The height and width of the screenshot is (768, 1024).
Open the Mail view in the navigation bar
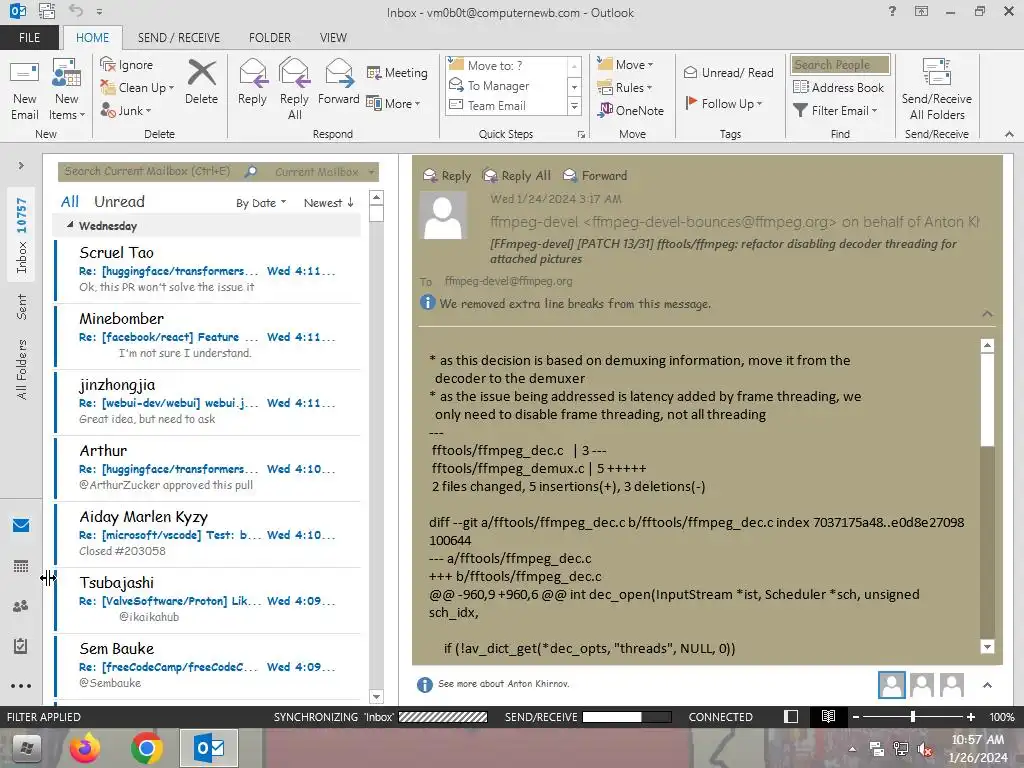(x=21, y=525)
